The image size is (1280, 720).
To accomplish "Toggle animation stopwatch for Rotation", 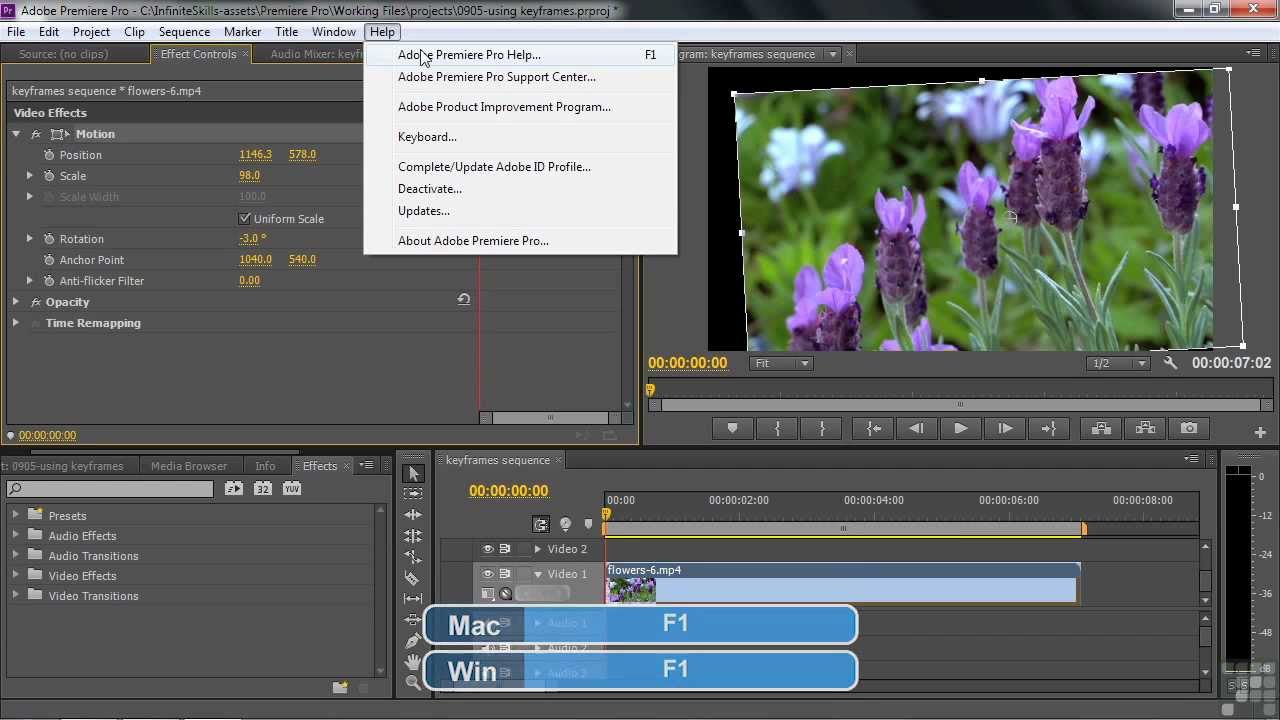I will click(49, 239).
